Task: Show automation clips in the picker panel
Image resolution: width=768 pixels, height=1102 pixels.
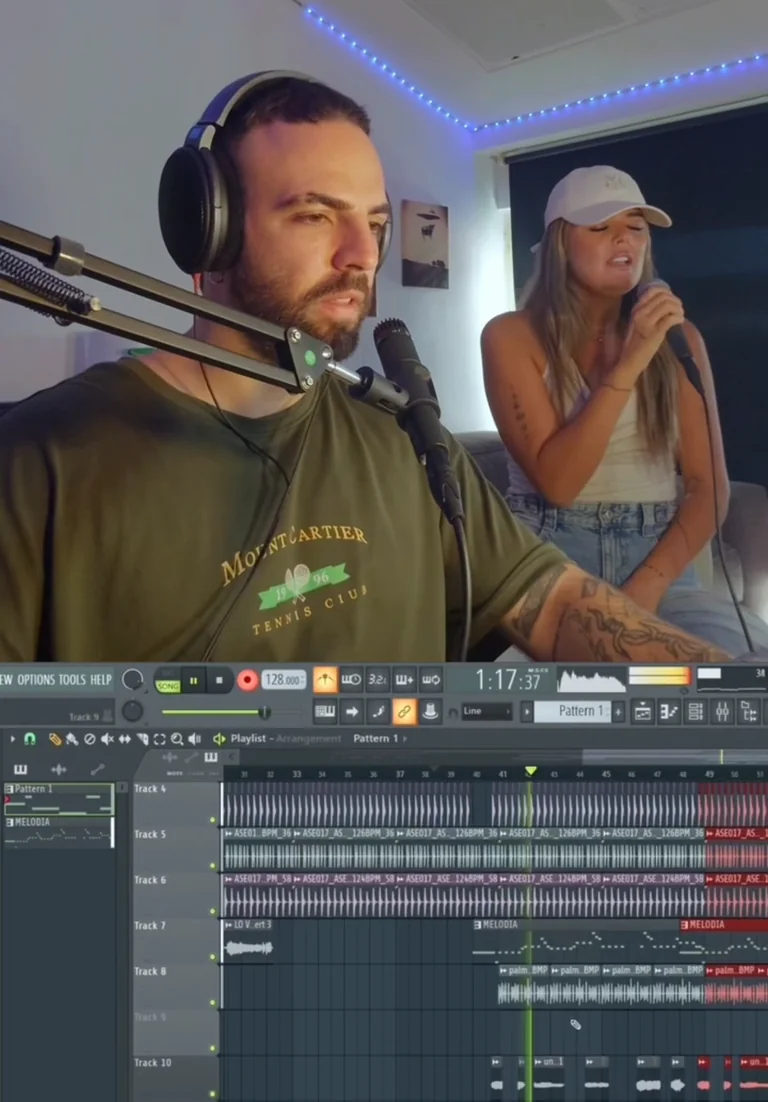Action: tap(97, 769)
